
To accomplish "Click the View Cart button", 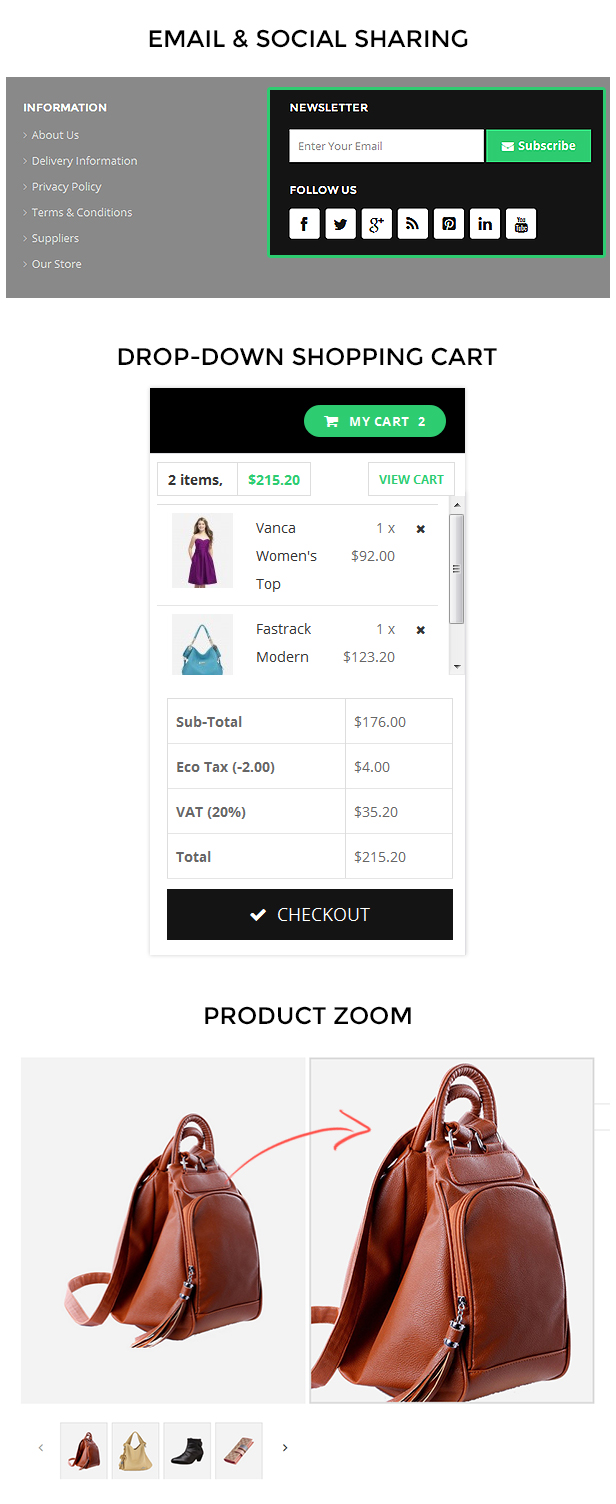I will pos(411,480).
